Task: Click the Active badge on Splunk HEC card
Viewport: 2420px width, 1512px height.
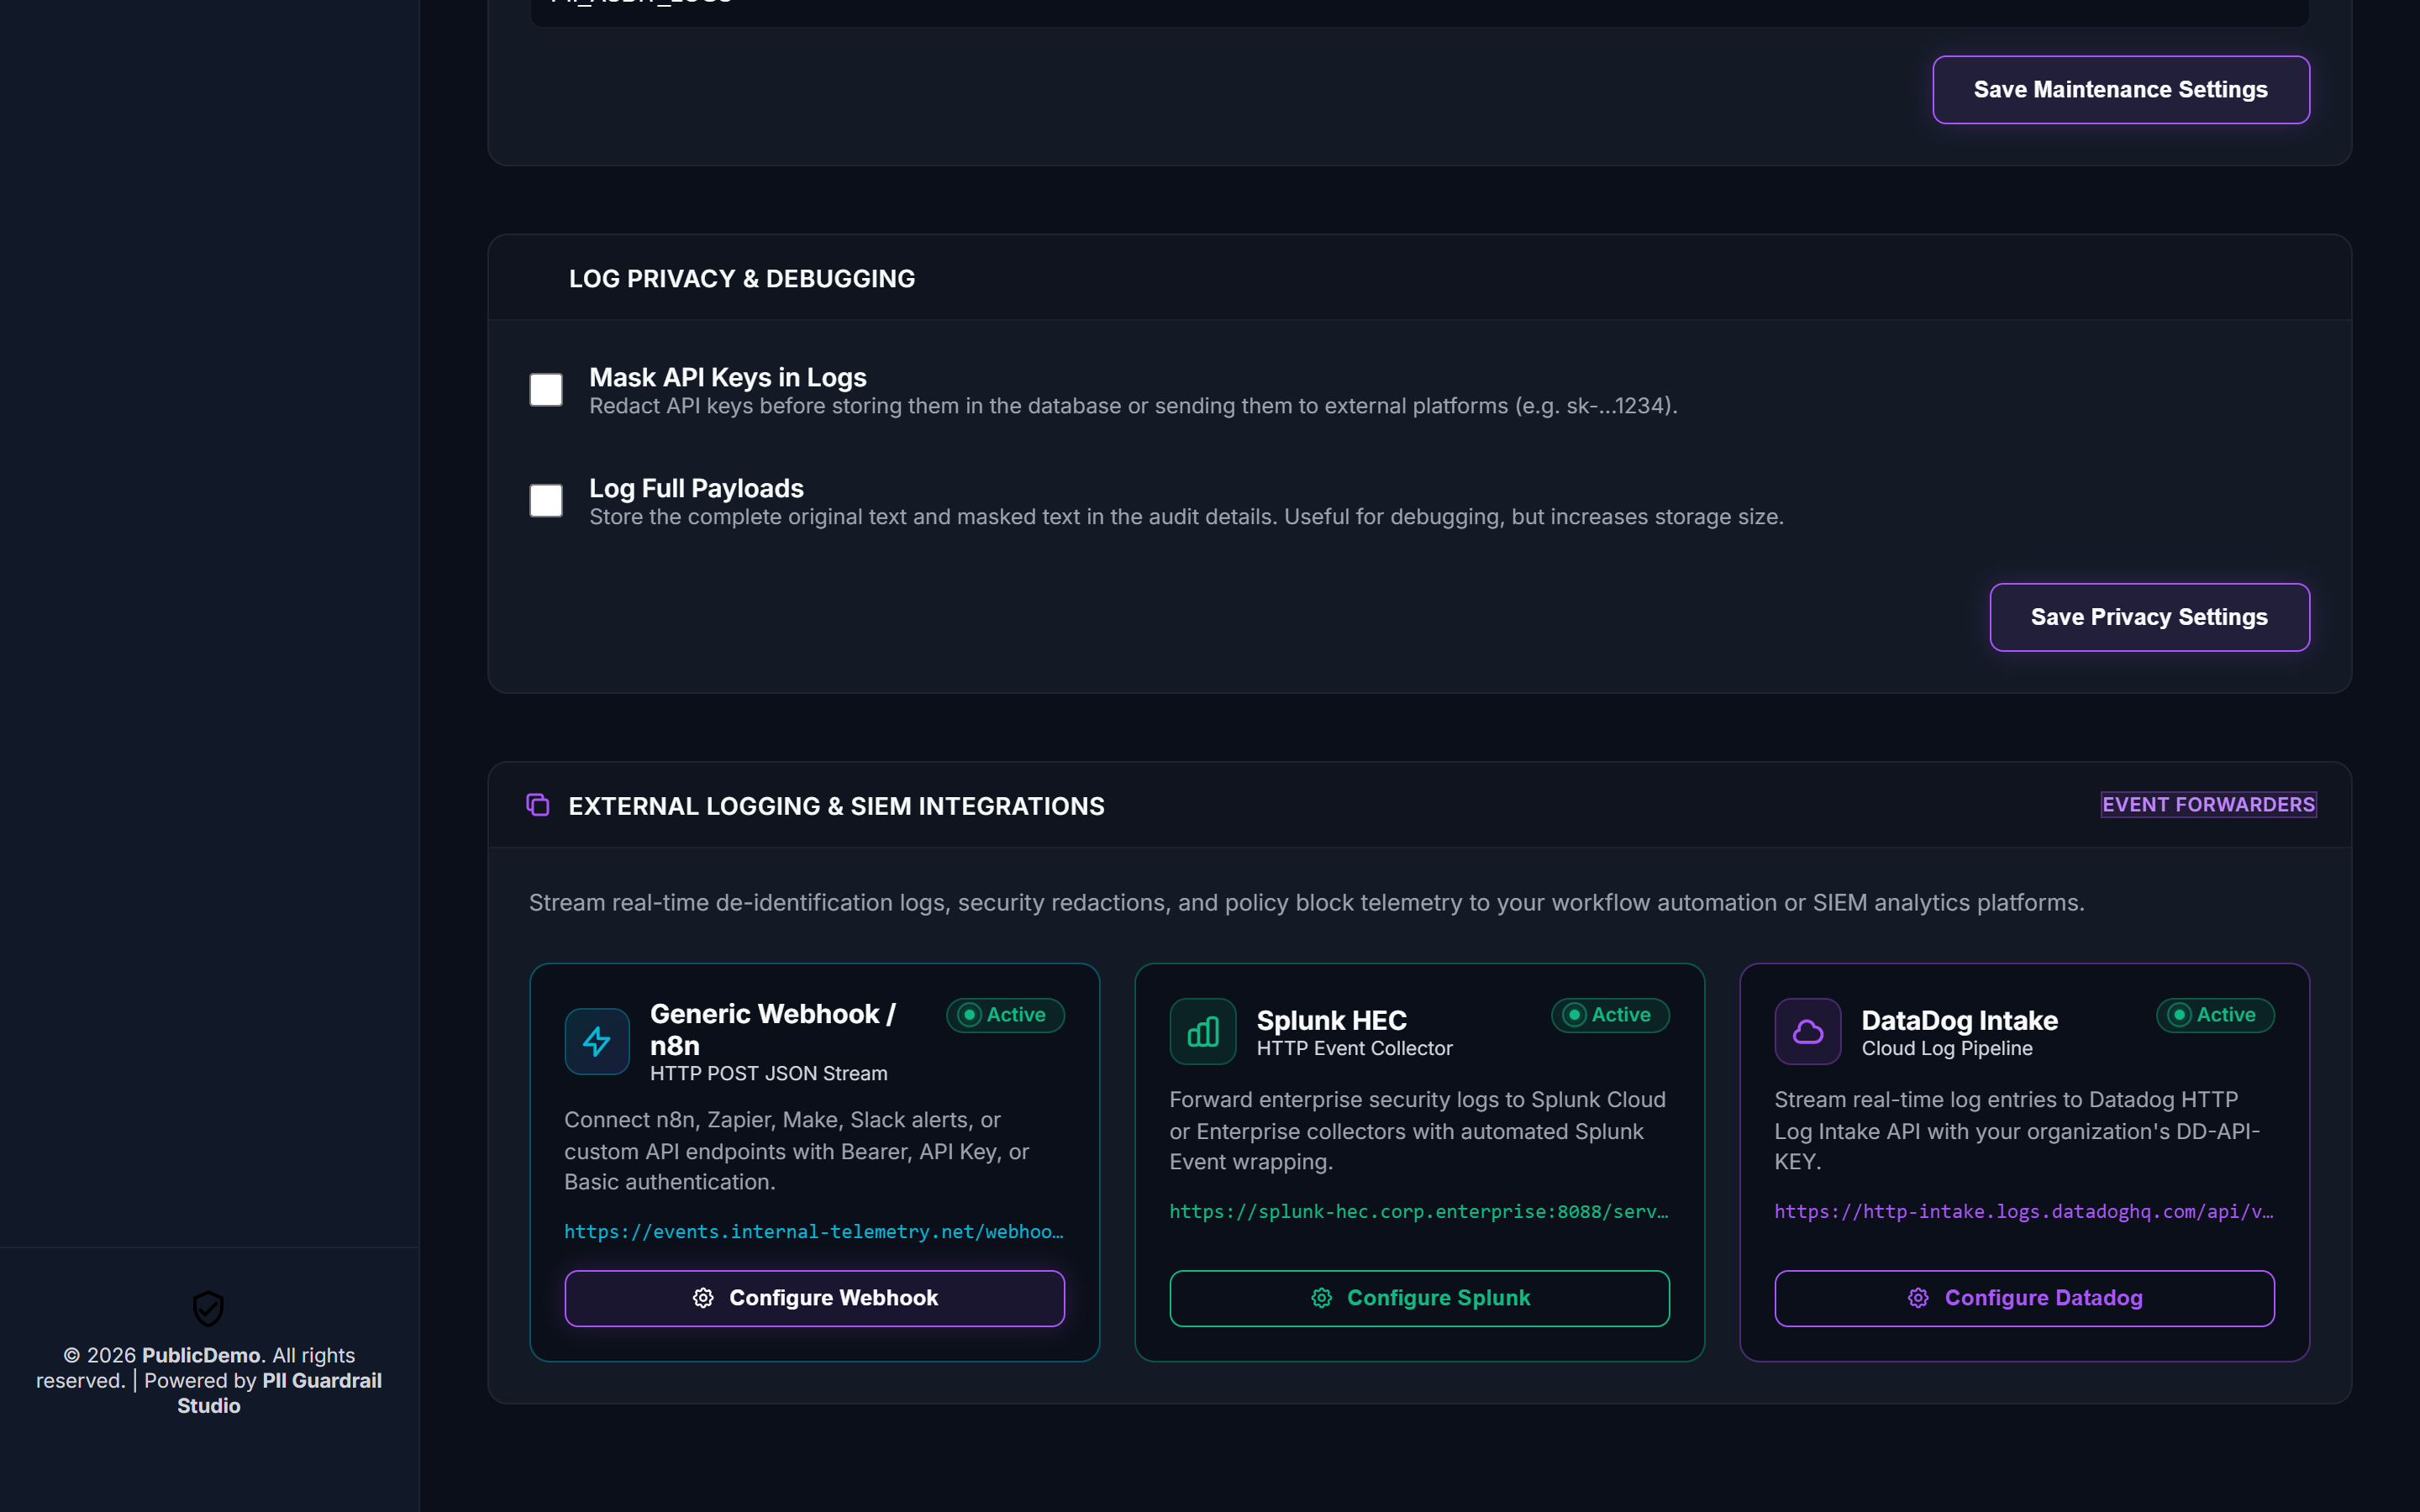Action: [1610, 1015]
